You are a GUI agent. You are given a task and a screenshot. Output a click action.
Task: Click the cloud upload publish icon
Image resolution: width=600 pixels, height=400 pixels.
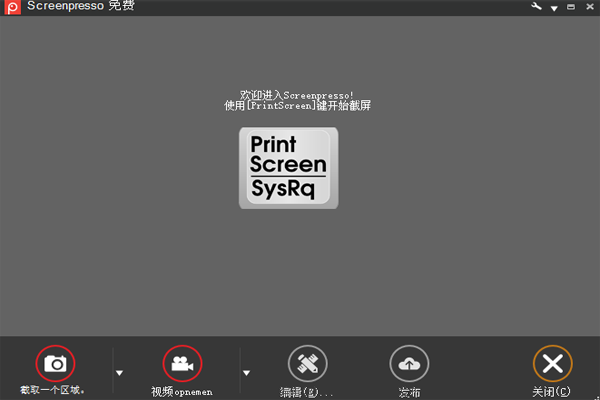409,362
